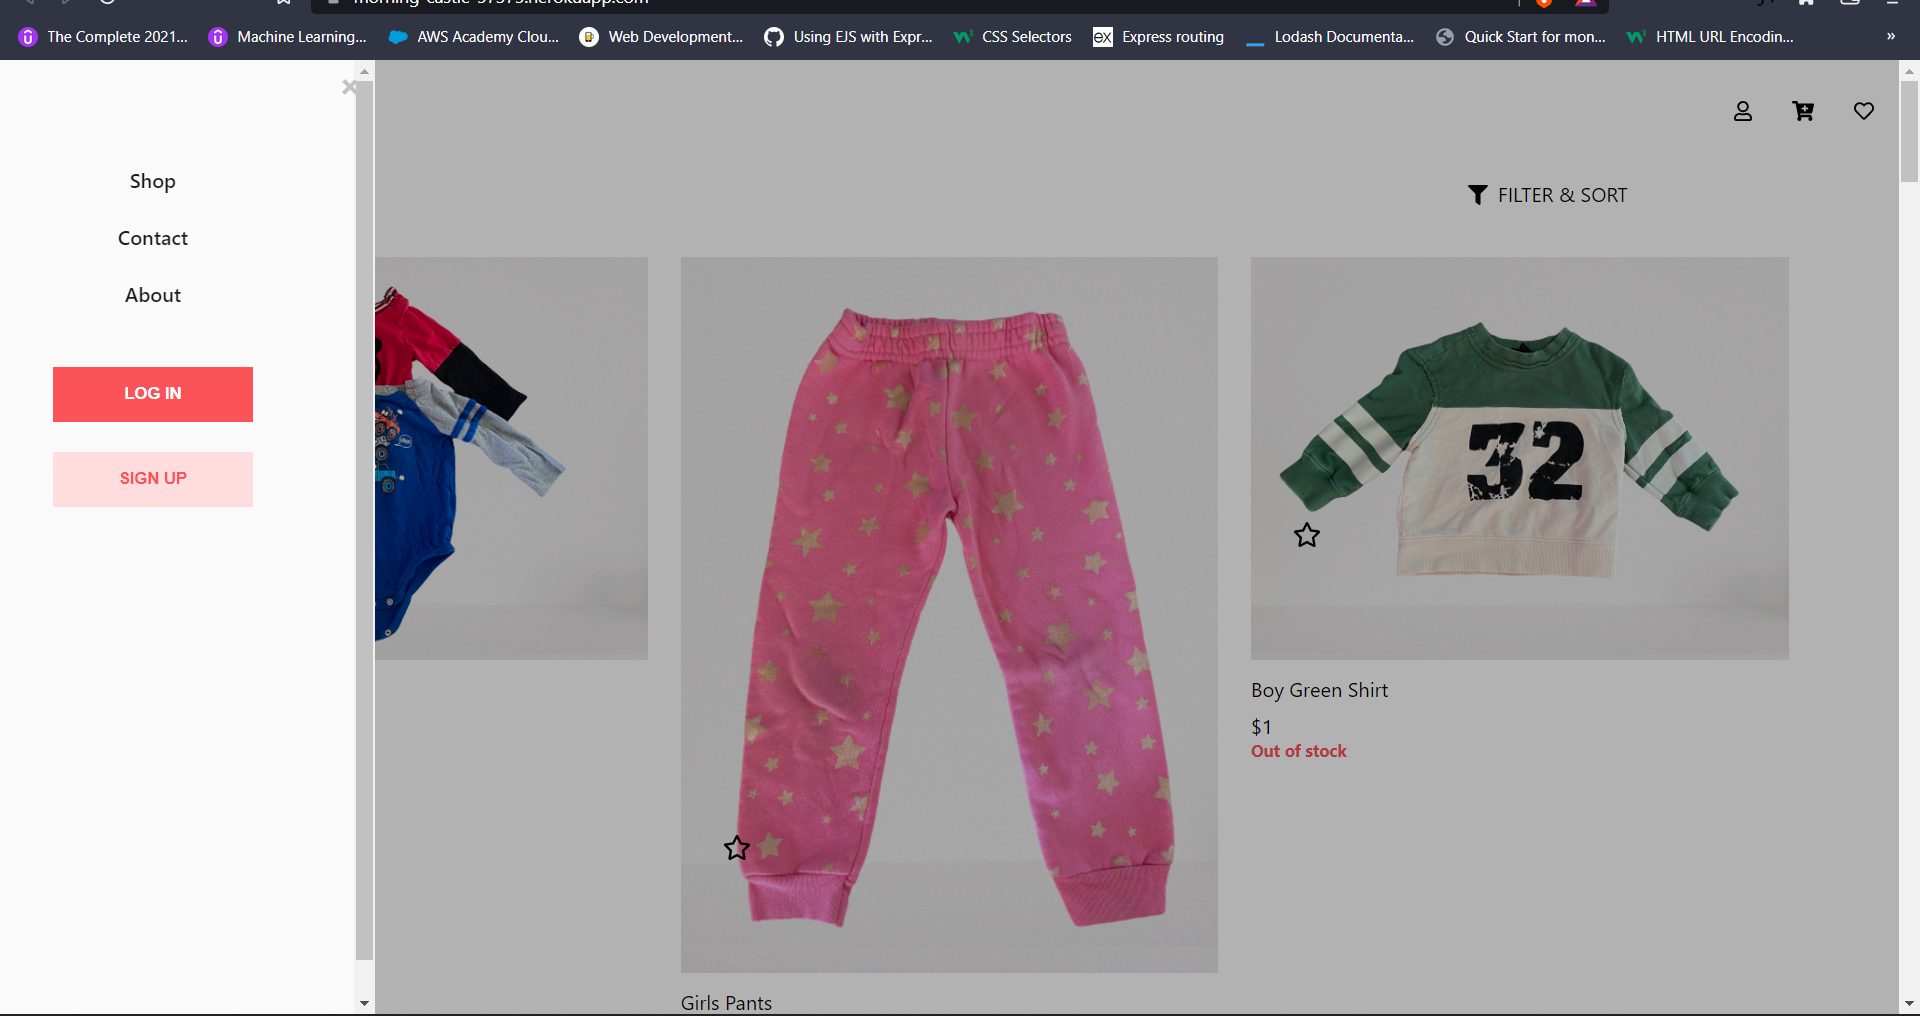Favorite the Boy Green Shirt product
This screenshot has height=1016, width=1920.
pyautogui.click(x=1307, y=536)
